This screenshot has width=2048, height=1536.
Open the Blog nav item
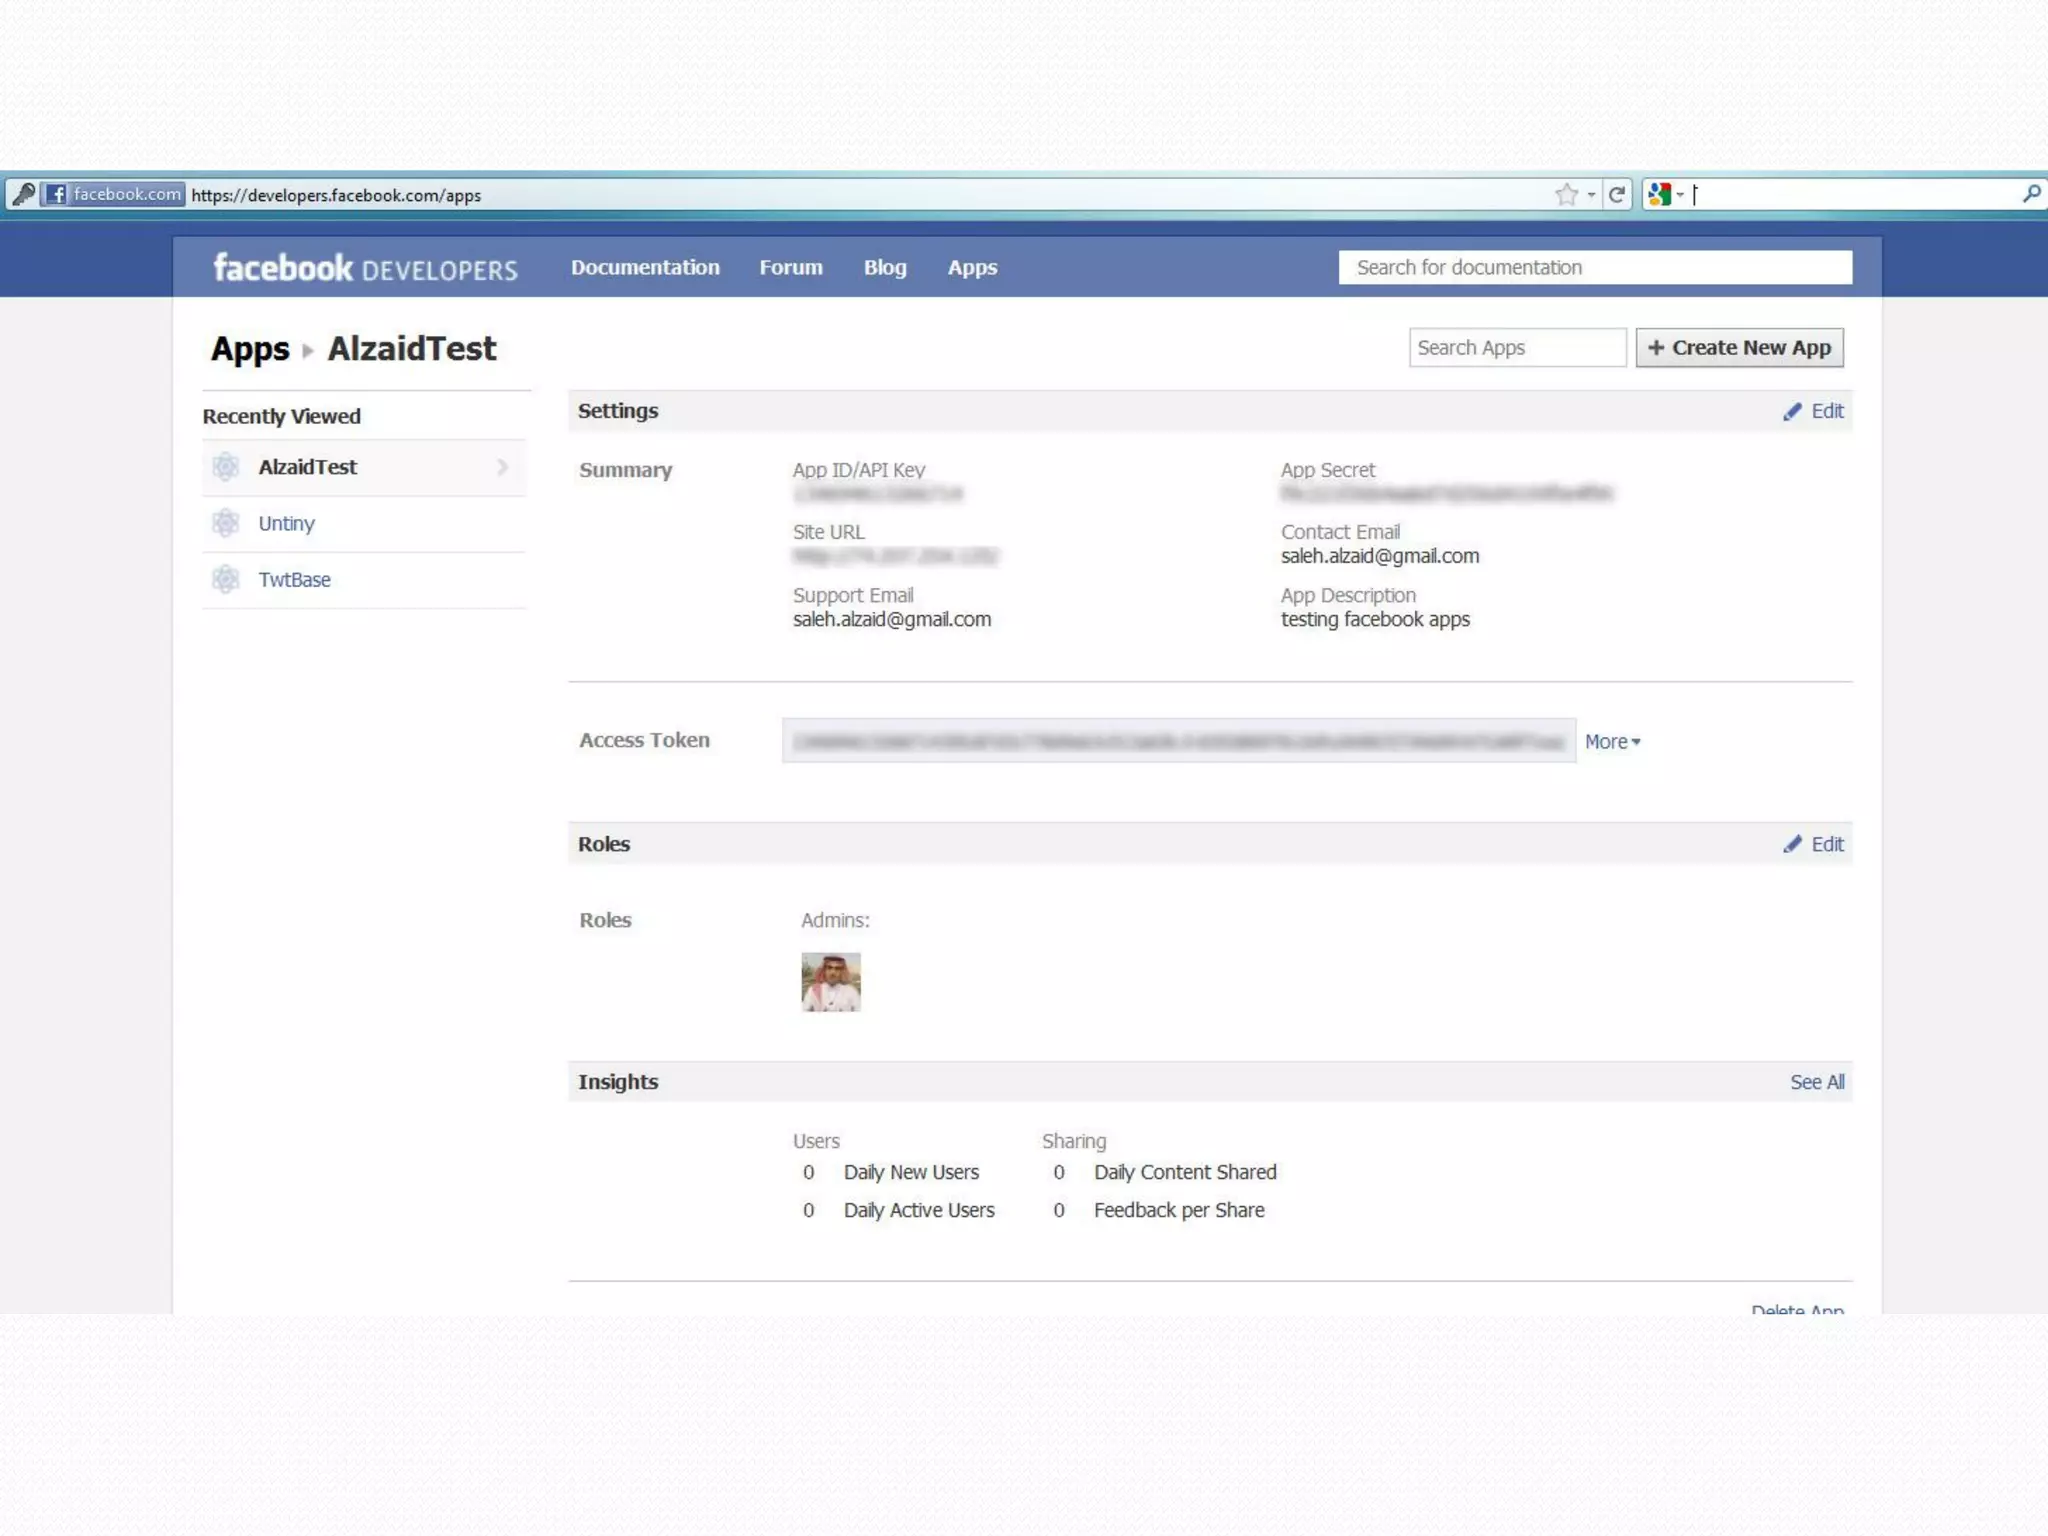tap(885, 267)
